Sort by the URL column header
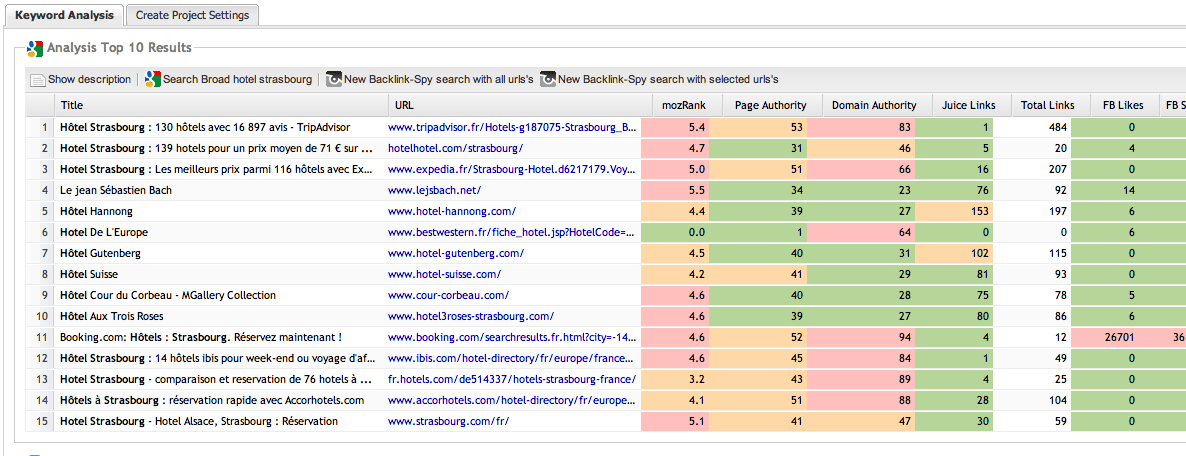 pyautogui.click(x=520, y=105)
